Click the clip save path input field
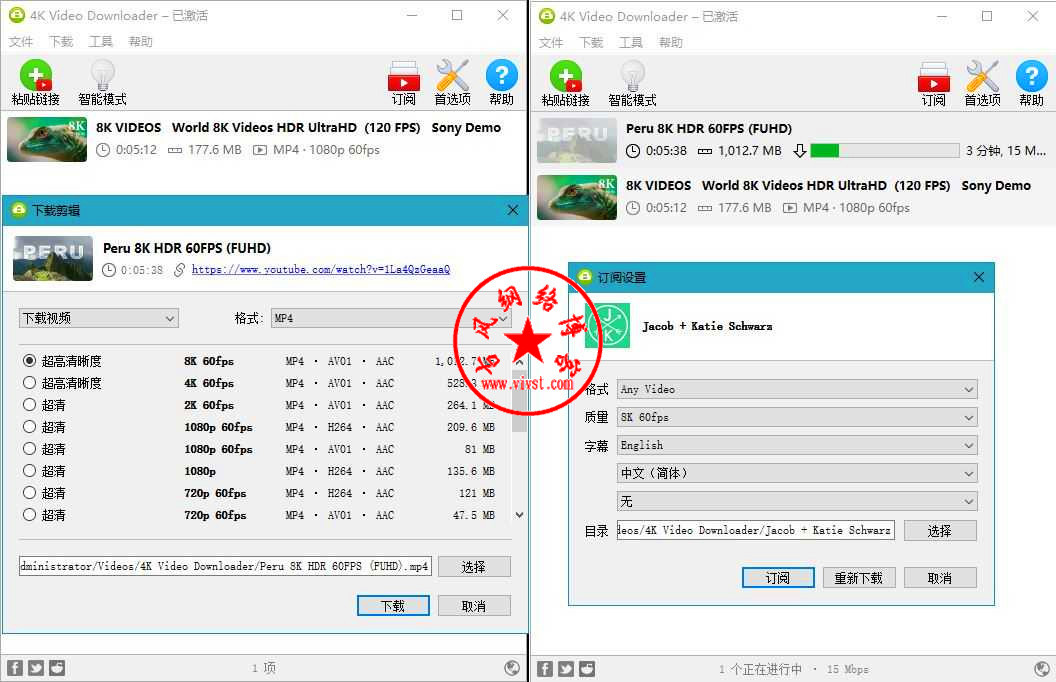 tap(225, 566)
